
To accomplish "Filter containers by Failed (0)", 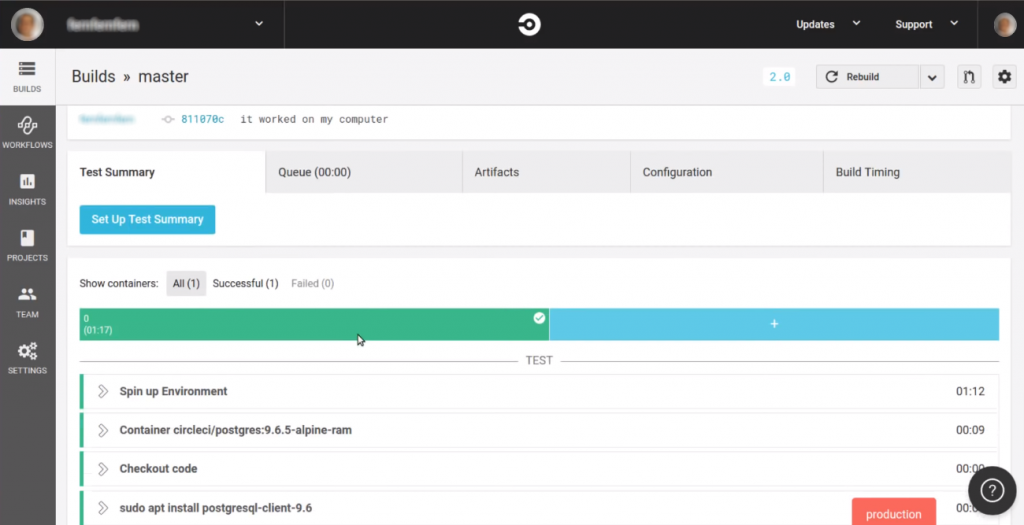I will [x=312, y=284].
